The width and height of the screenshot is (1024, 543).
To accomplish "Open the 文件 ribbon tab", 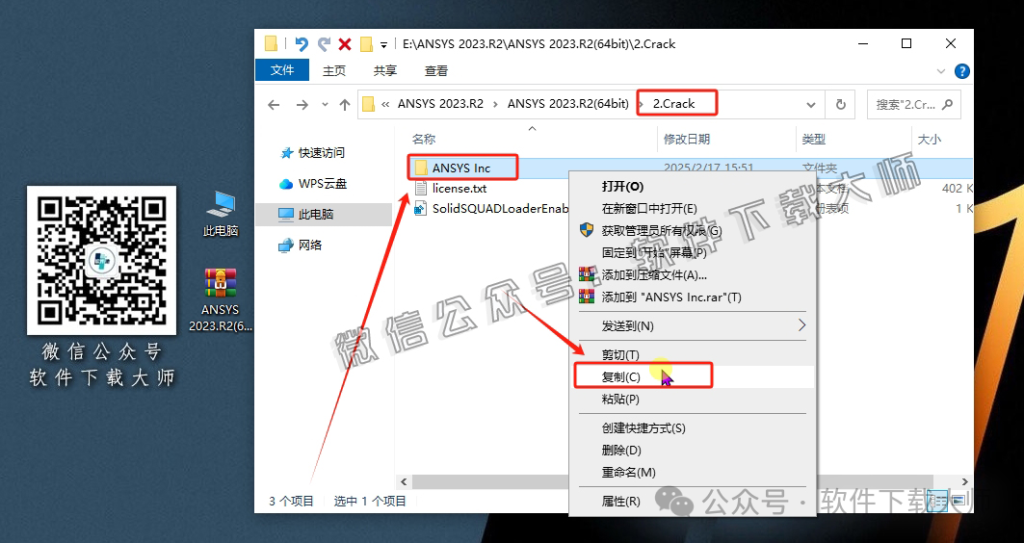I will (282, 71).
